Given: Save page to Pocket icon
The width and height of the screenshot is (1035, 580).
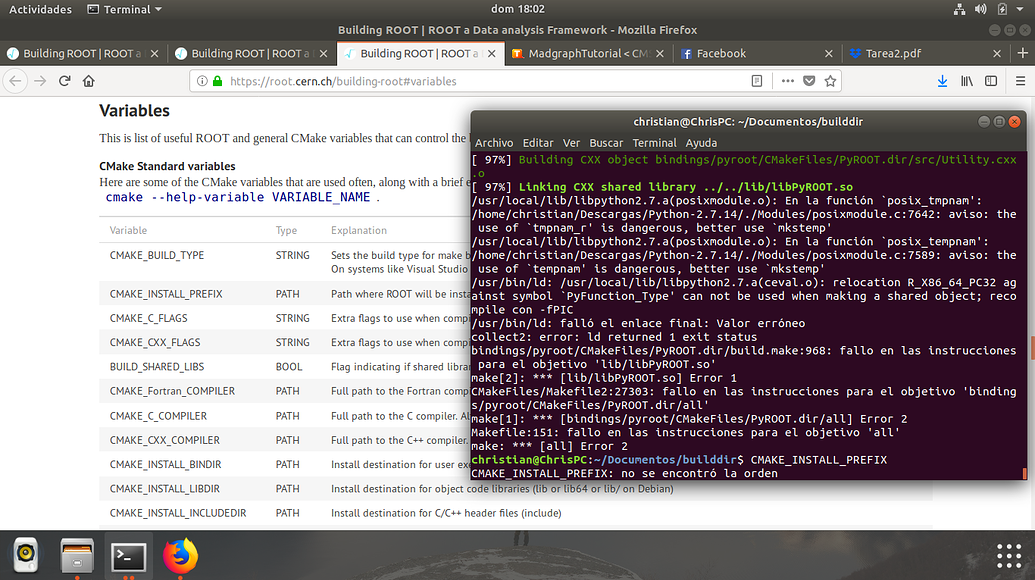Looking at the screenshot, I should click(809, 81).
